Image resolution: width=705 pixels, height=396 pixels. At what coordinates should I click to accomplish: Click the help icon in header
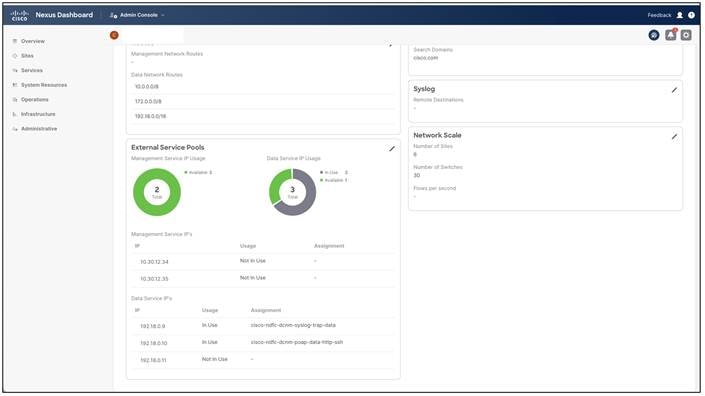pos(692,15)
